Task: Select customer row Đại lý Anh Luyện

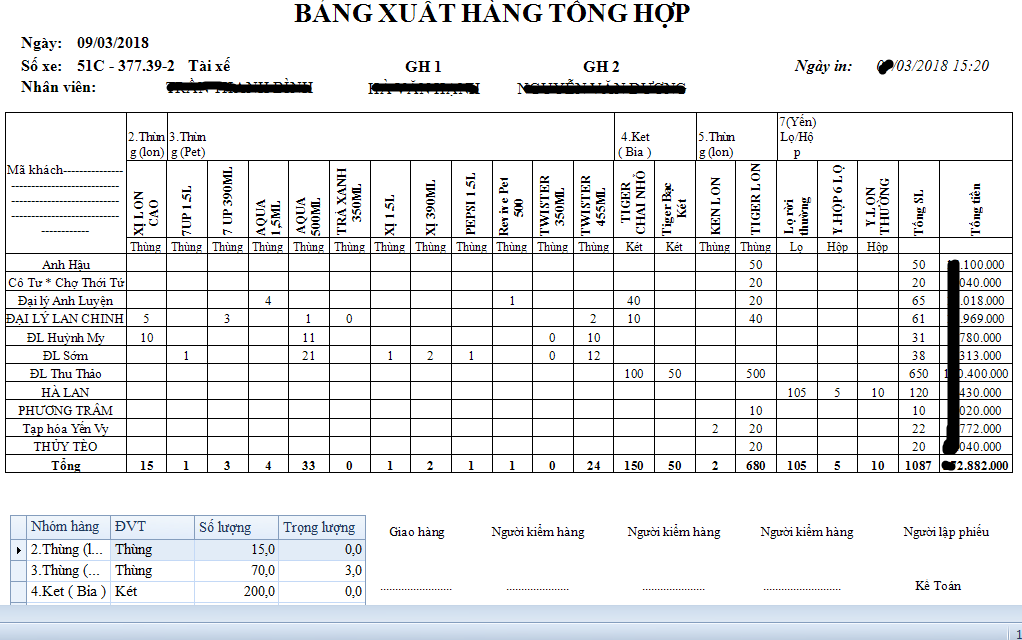Action: coord(66,300)
